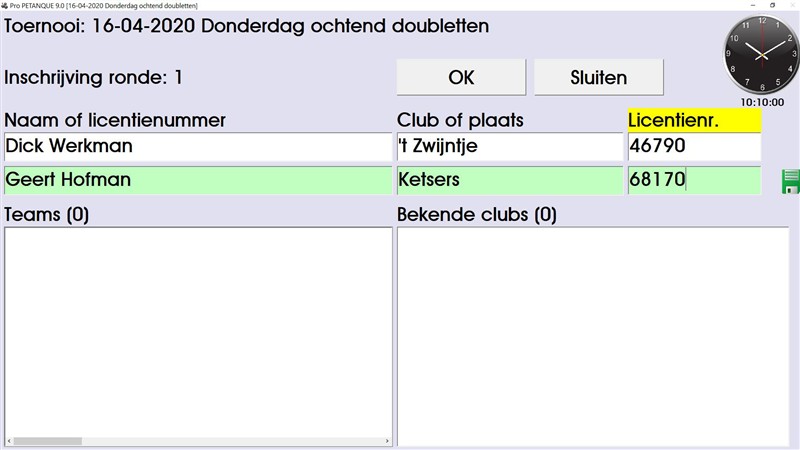
Task: Click inside the empty Teams list box
Action: tap(198, 330)
